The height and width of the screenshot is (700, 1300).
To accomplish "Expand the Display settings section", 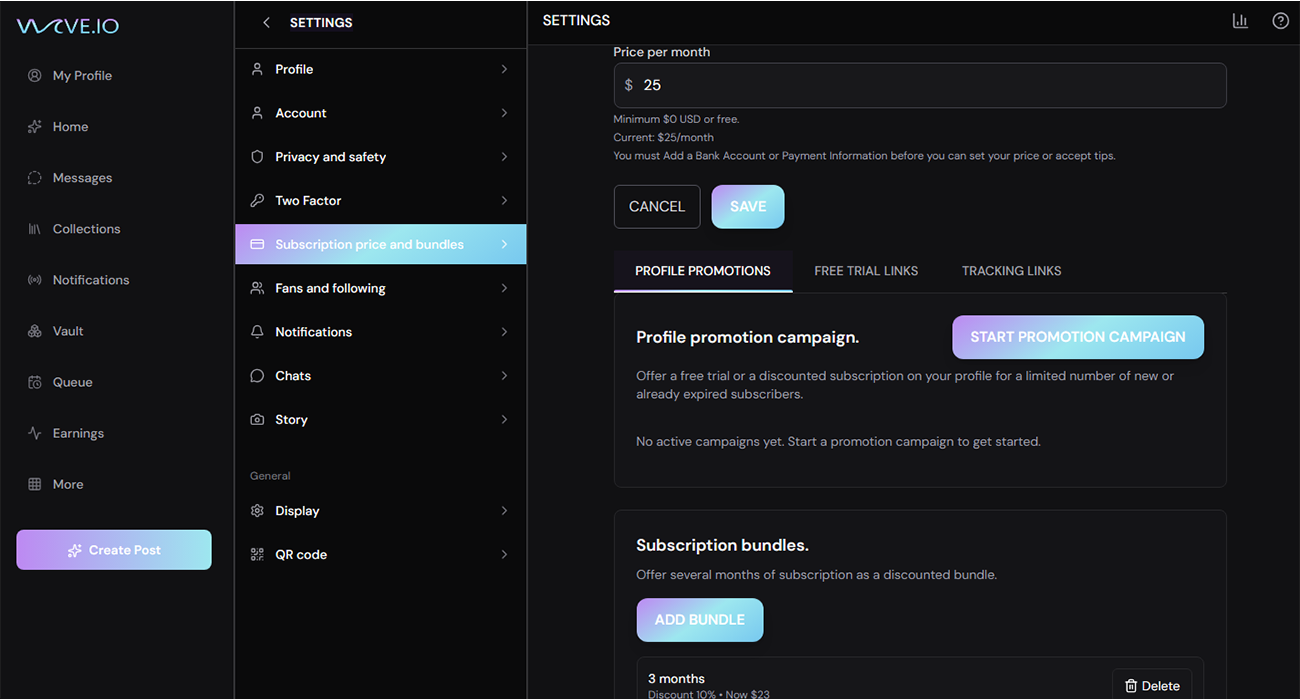I will [380, 511].
